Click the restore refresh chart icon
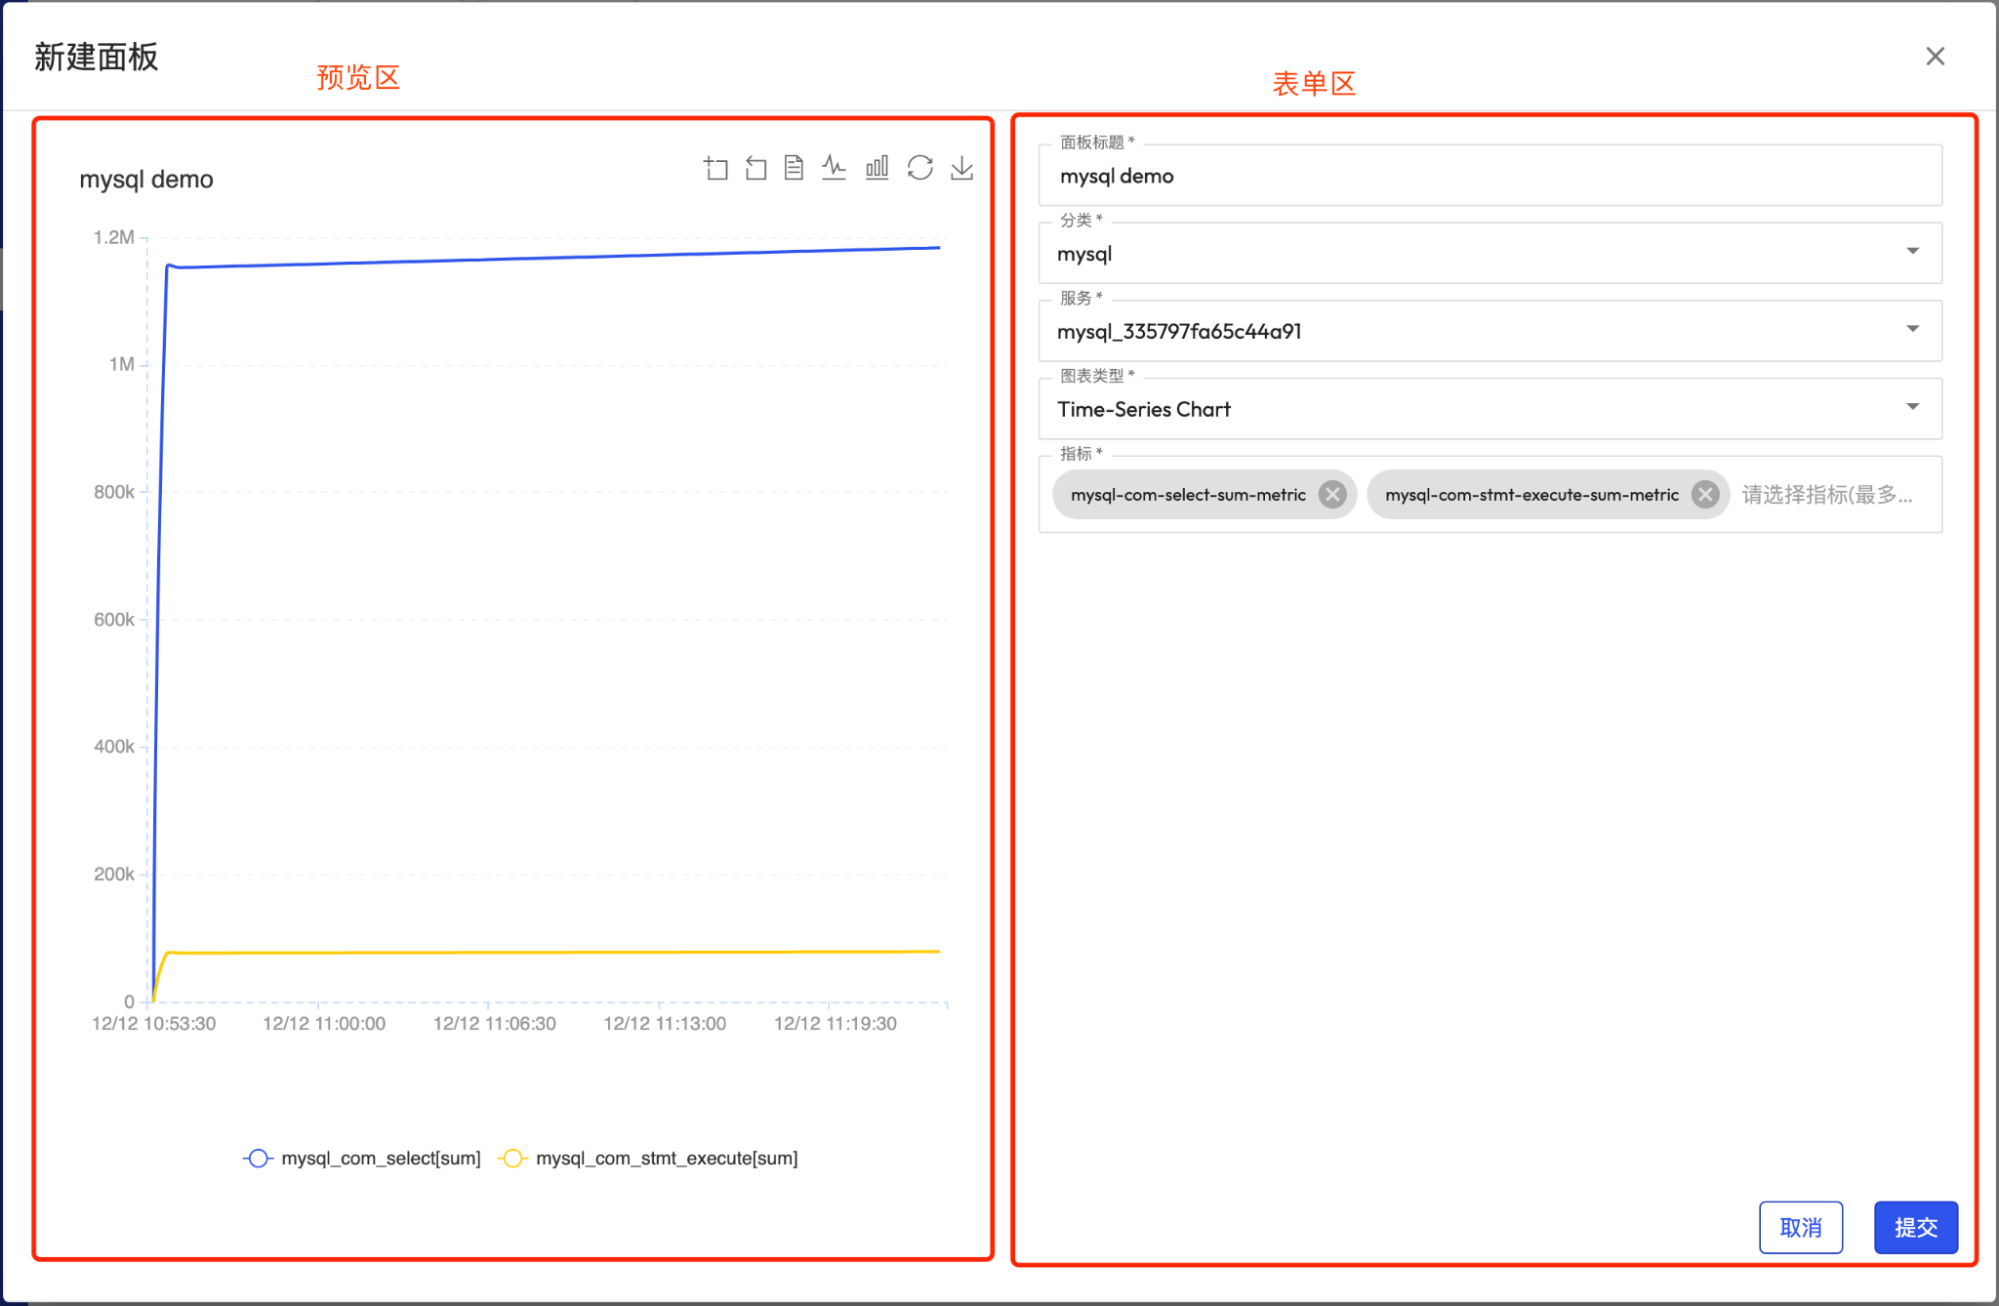Screen dimensions: 1999x1306 (x=920, y=168)
